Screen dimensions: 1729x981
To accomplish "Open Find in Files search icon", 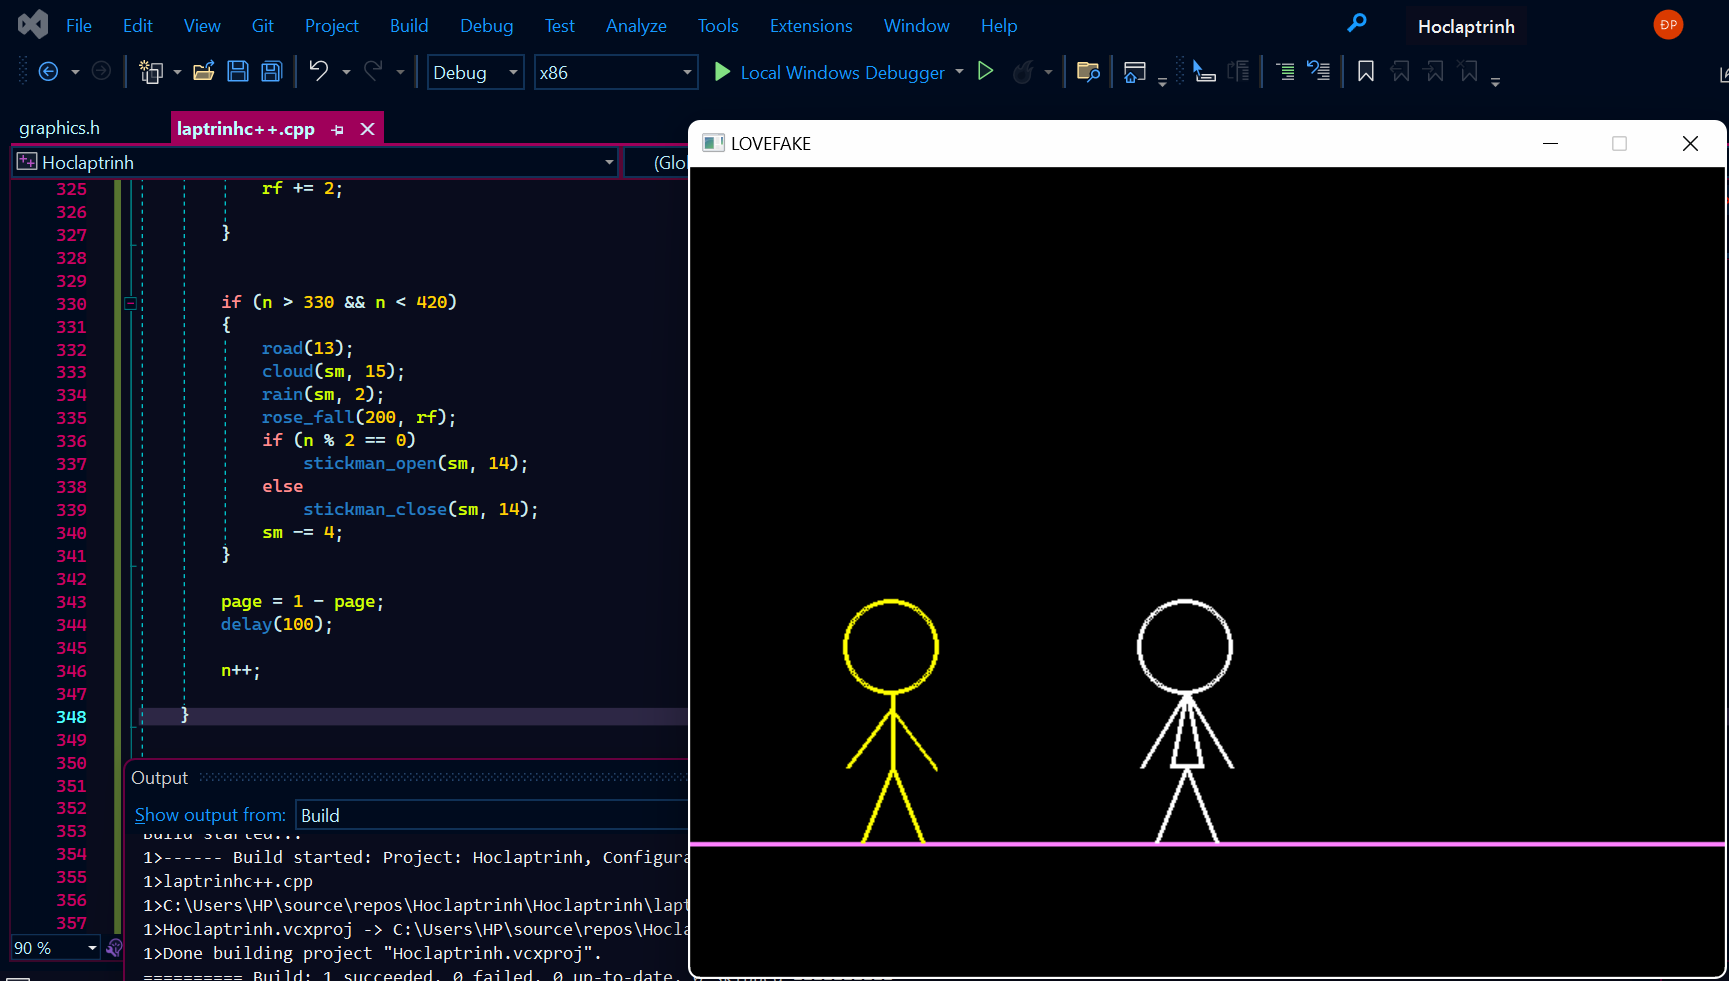I will (x=1088, y=71).
